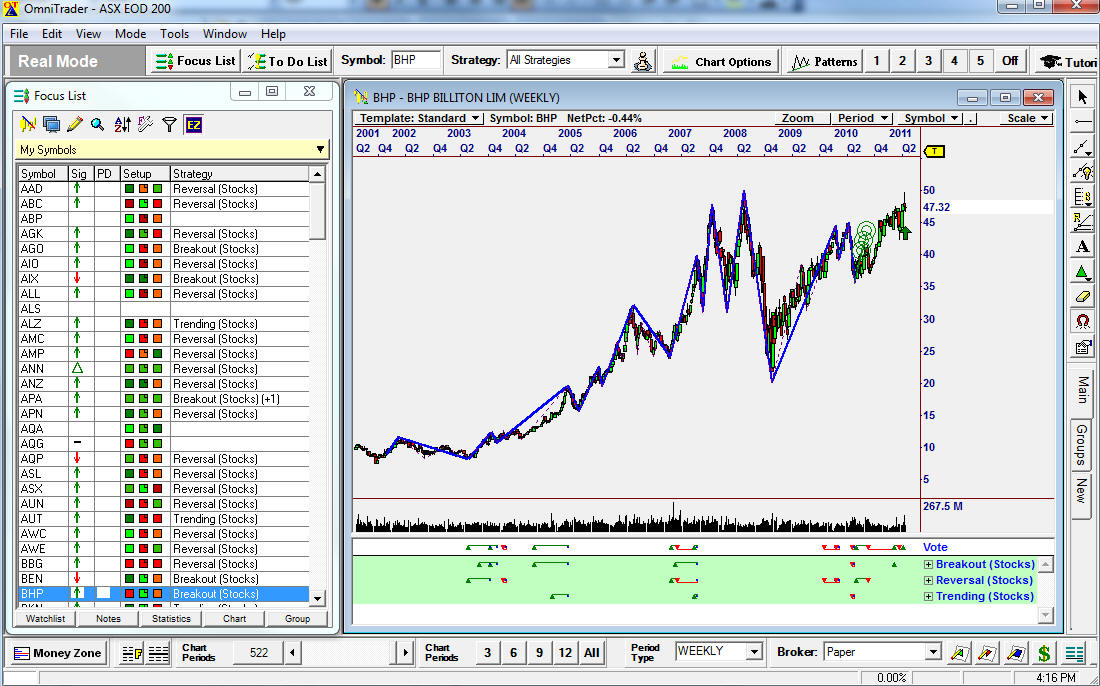Open the Tools menu
Image resolution: width=1100 pixels, height=686 pixels.
pyautogui.click(x=174, y=34)
